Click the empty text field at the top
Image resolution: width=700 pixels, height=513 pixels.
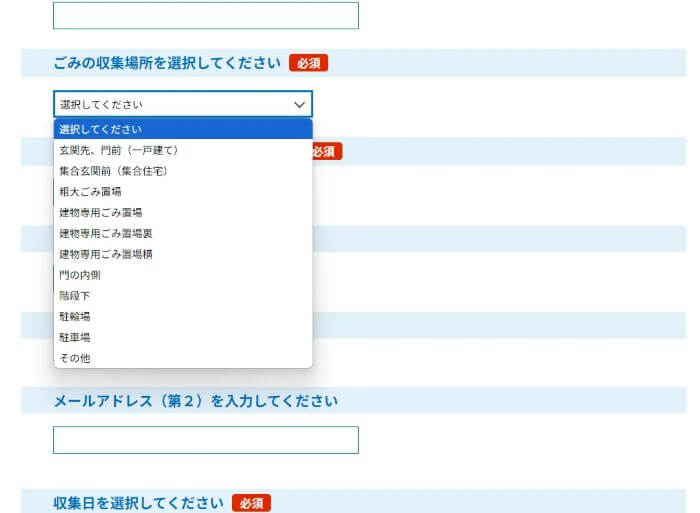coord(206,15)
